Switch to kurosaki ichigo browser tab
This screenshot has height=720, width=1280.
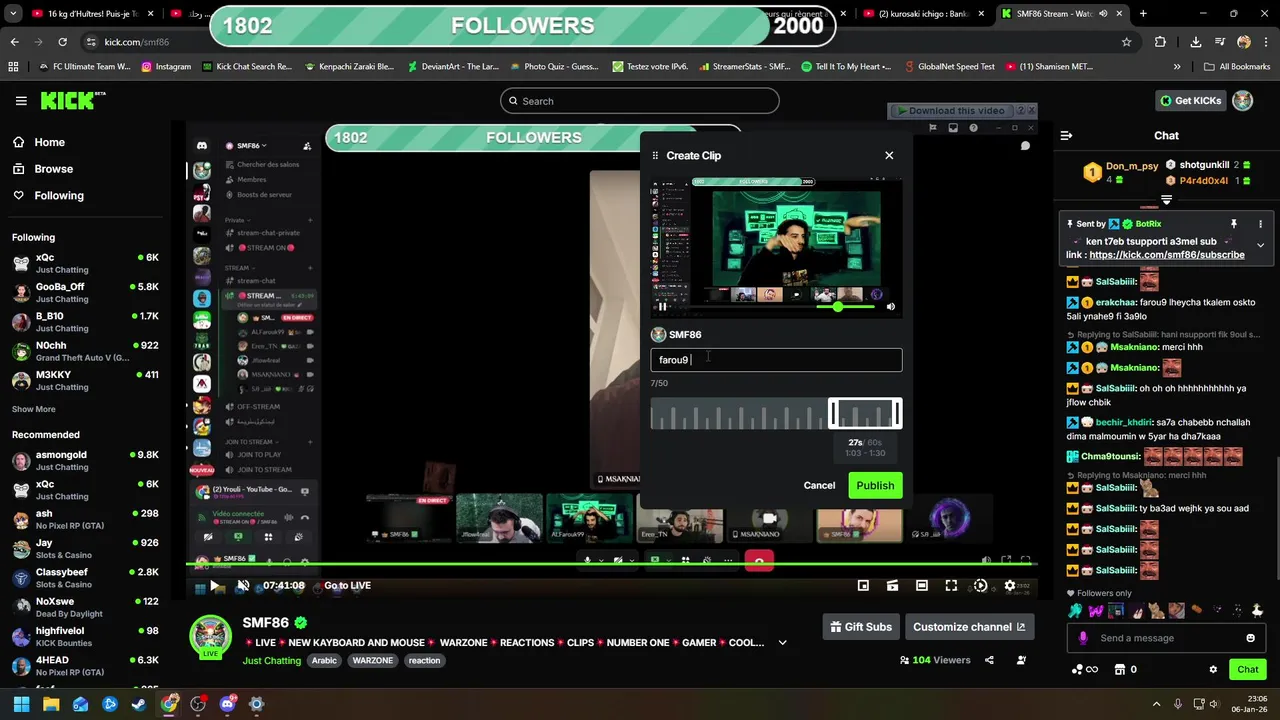click(x=921, y=14)
